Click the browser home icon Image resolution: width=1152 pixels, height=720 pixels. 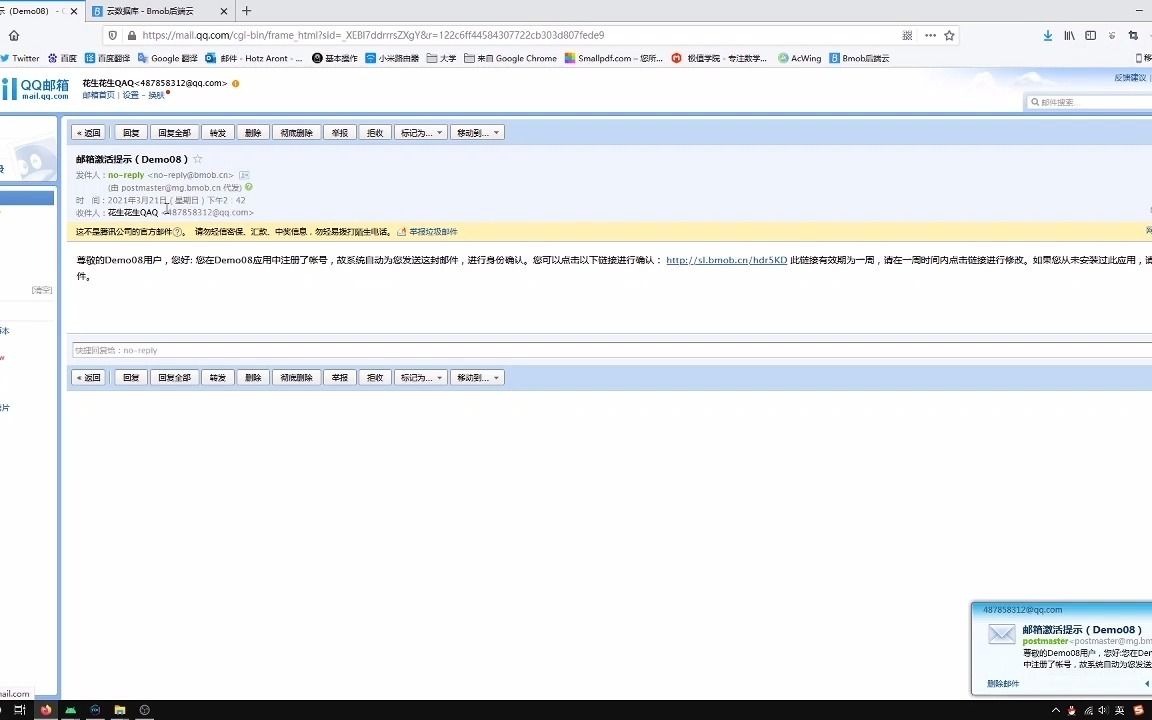pos(14,35)
